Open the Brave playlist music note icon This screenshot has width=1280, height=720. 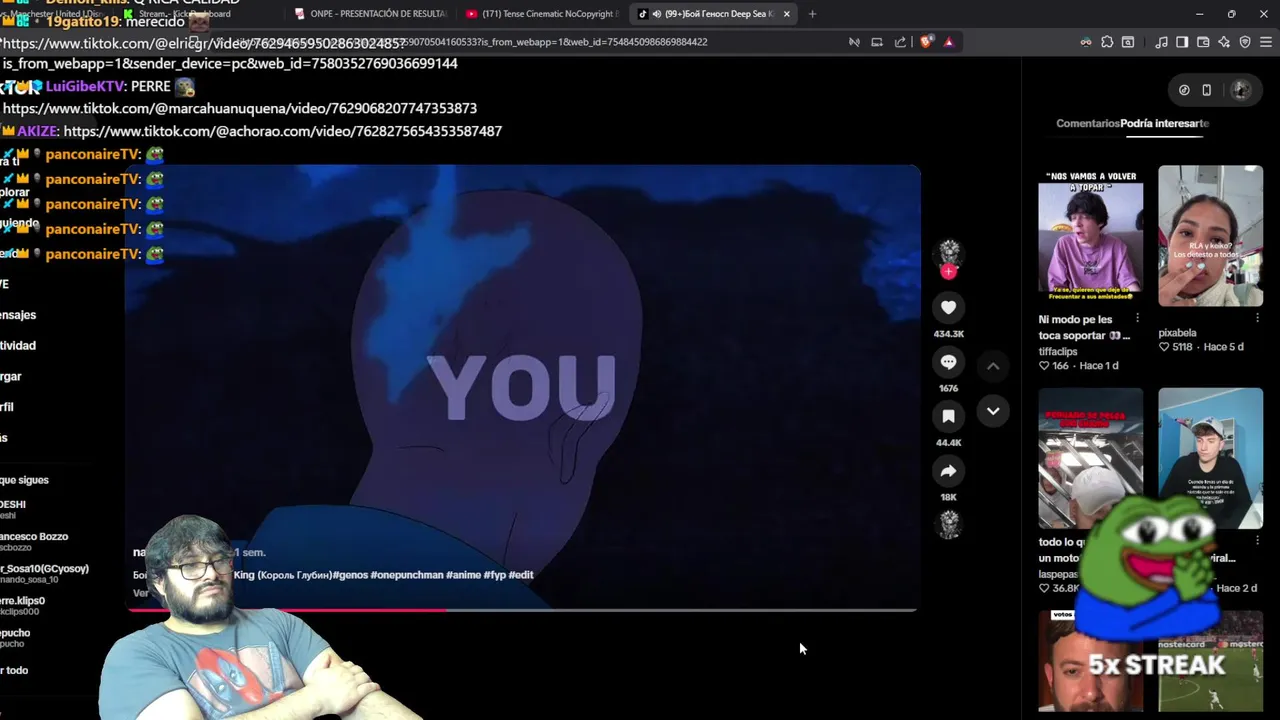1161,42
